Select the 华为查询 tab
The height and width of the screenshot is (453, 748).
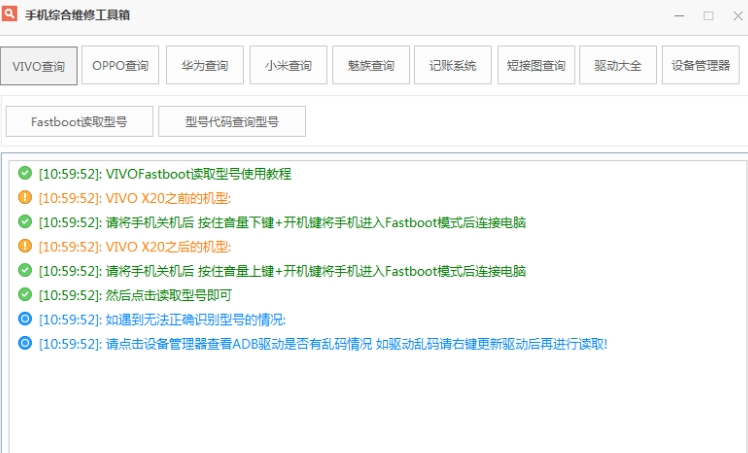pos(205,65)
